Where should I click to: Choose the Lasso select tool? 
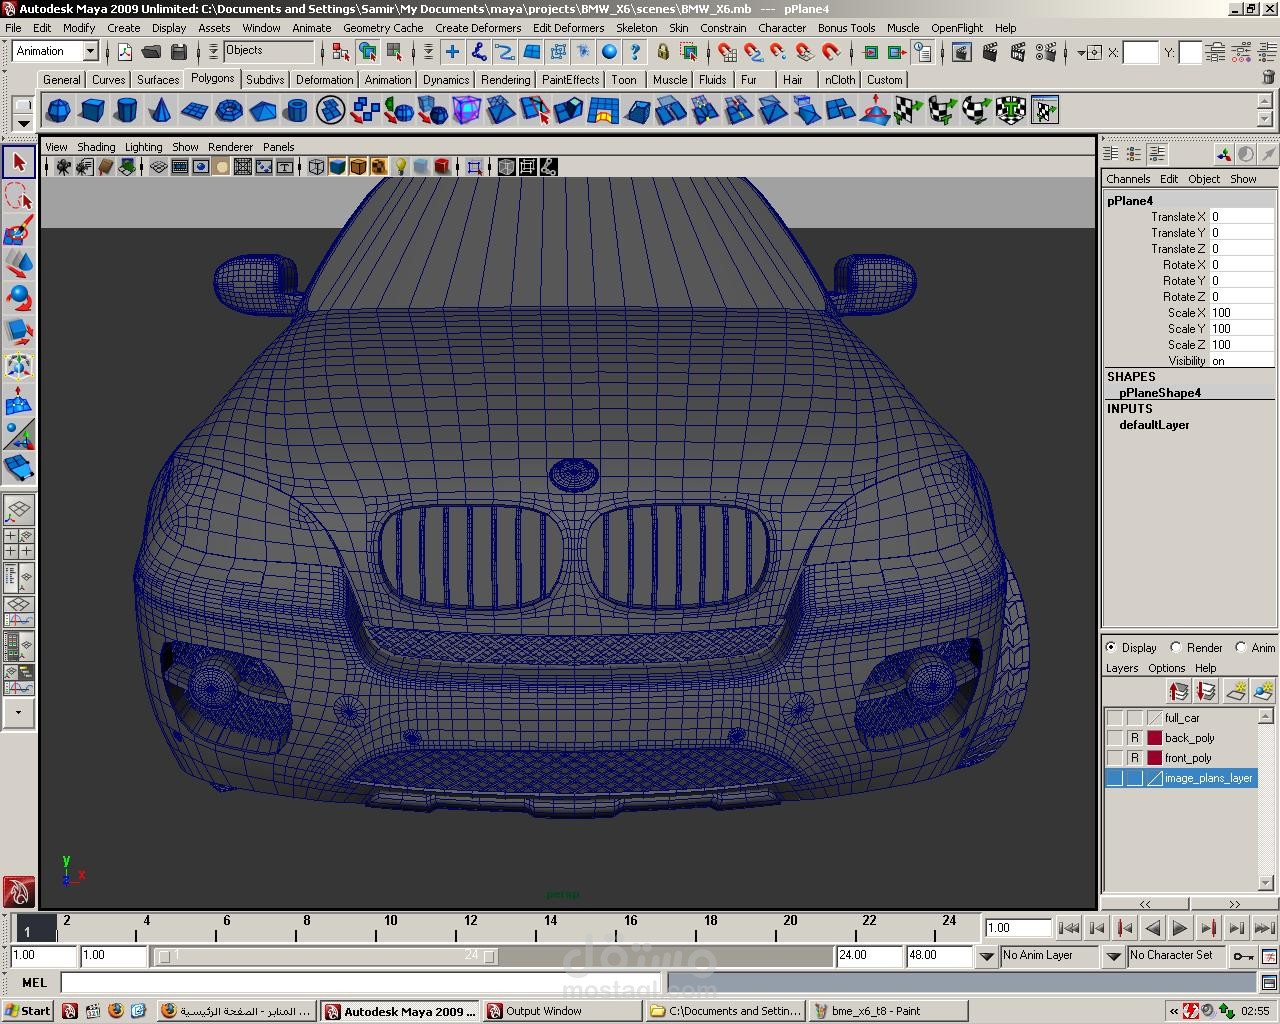(19, 196)
